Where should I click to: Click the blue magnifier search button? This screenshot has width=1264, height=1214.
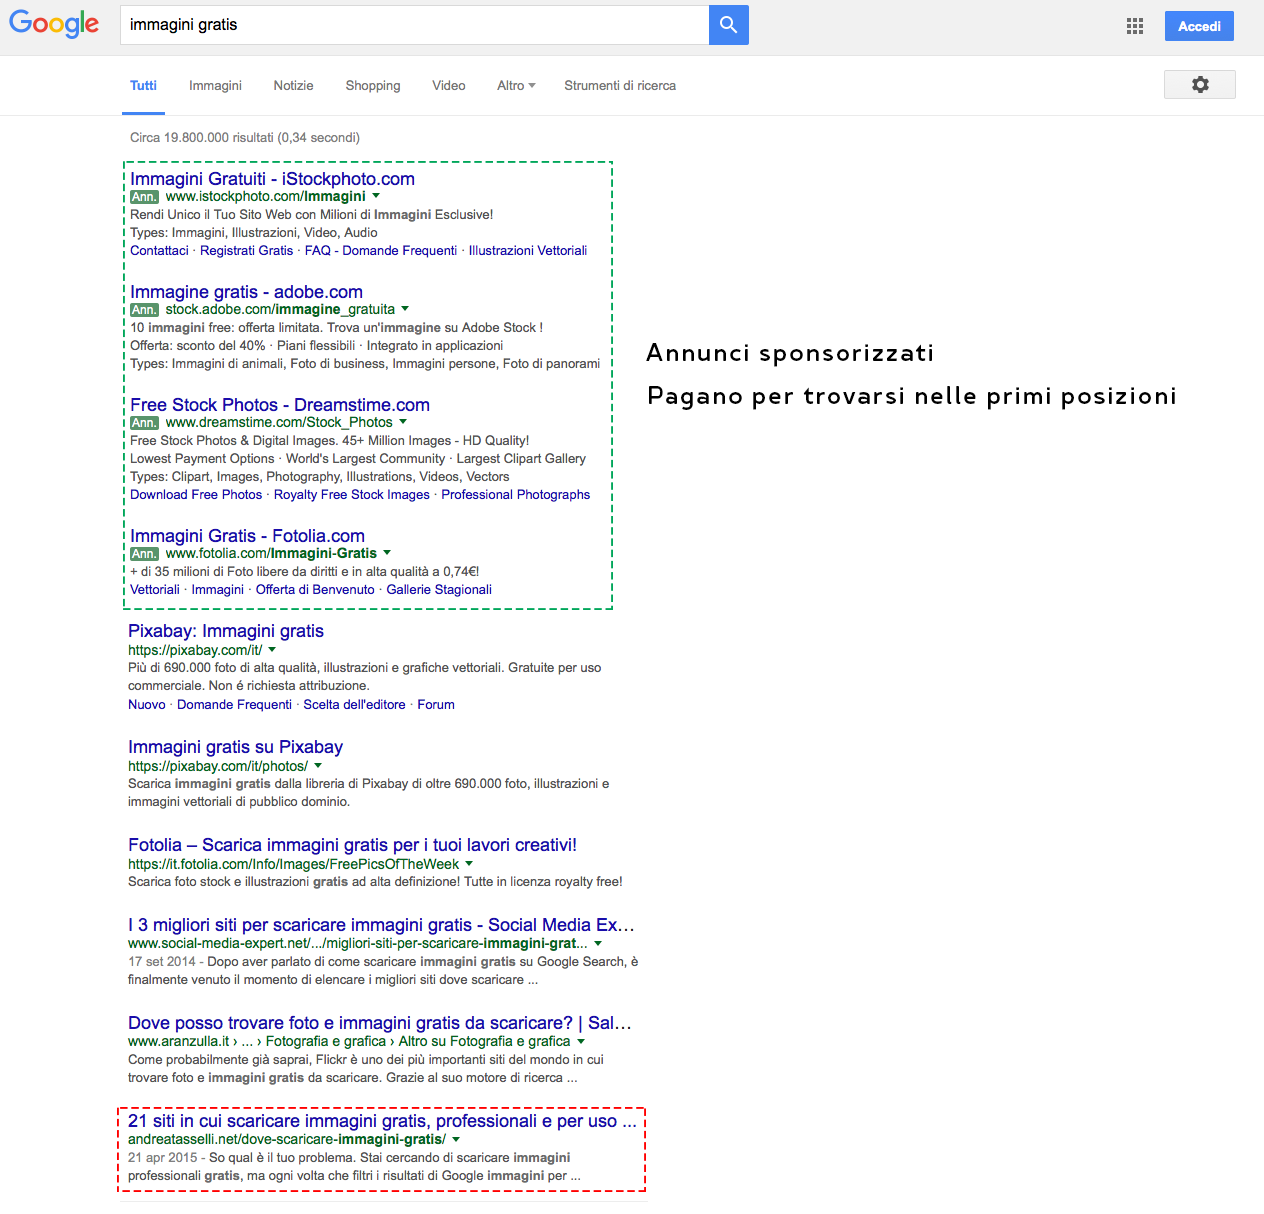(729, 25)
